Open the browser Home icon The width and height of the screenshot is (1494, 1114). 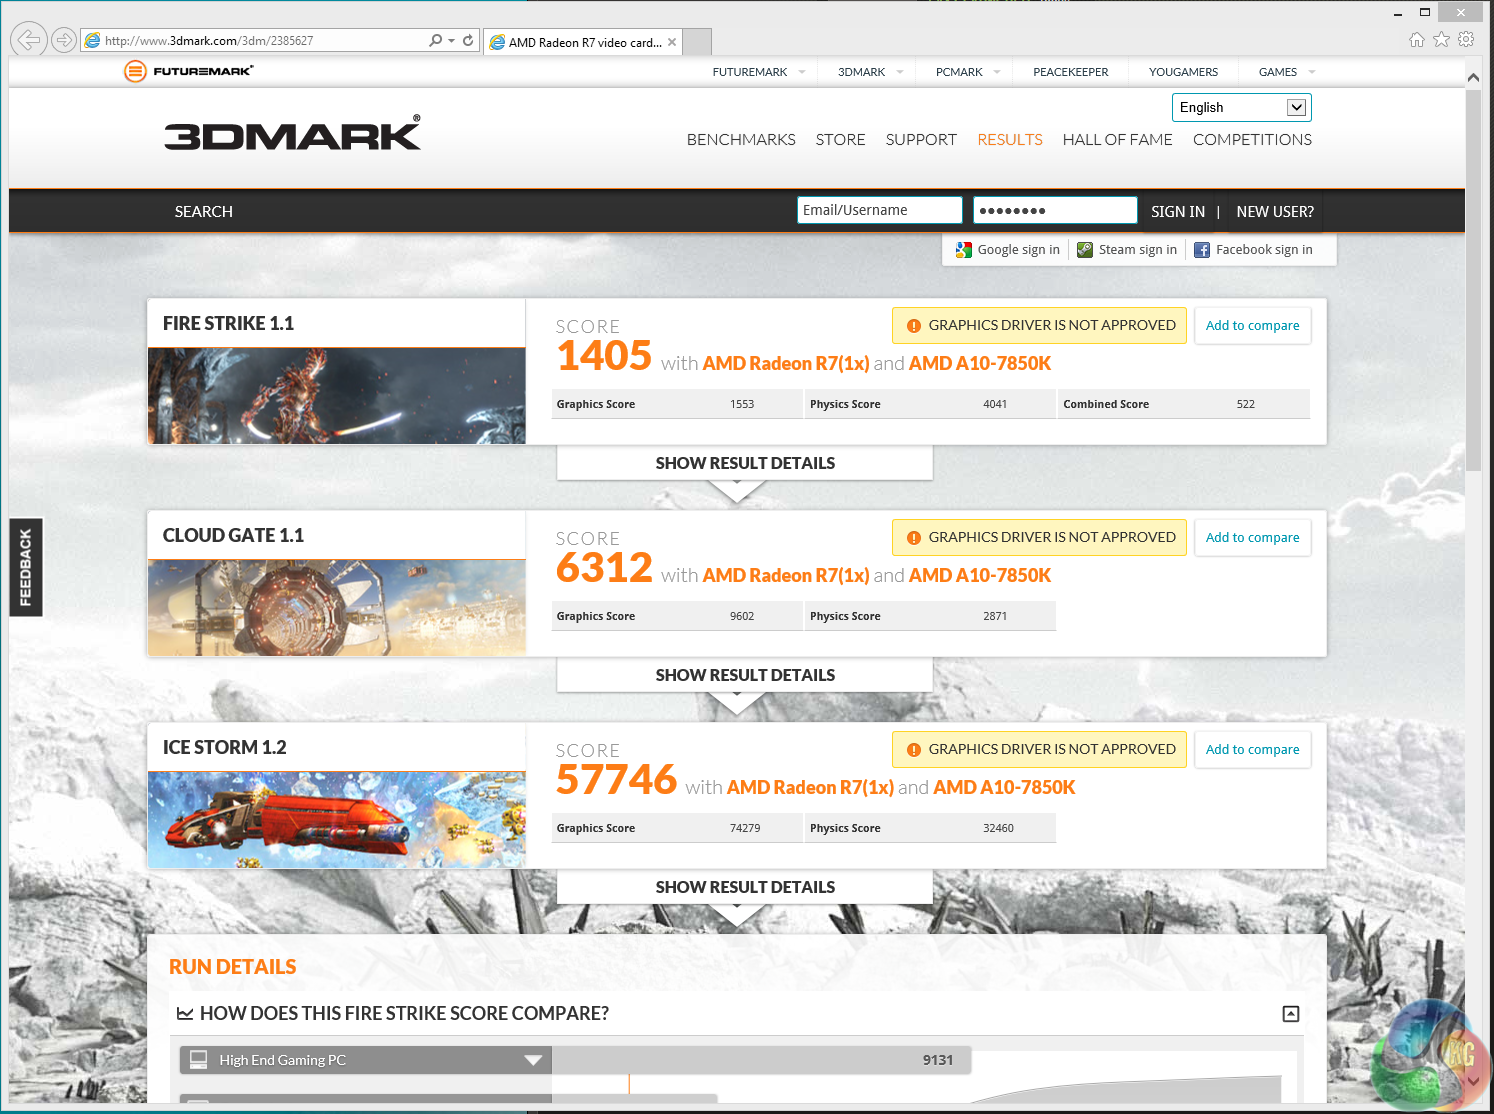[x=1417, y=40]
